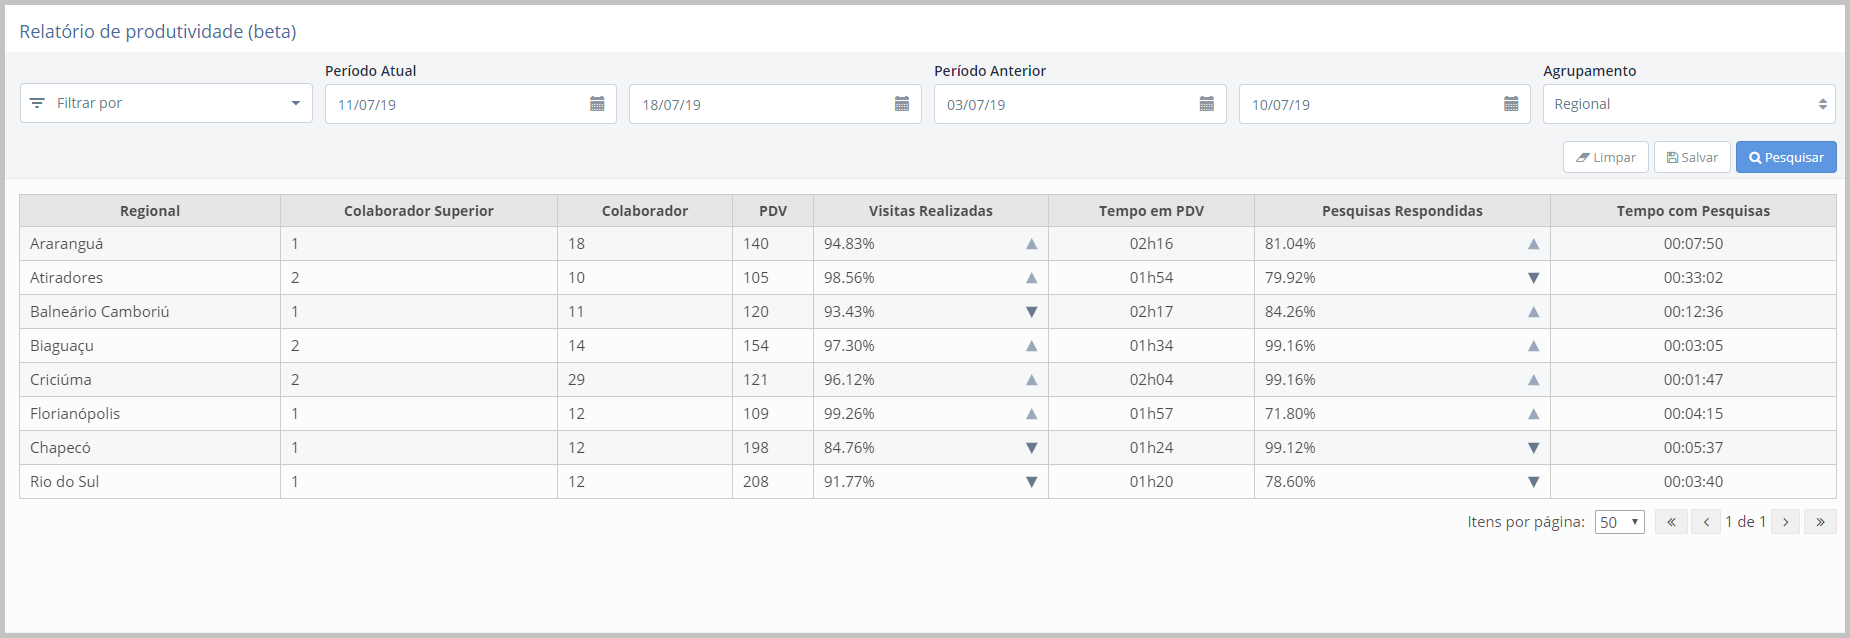Screen dimensions: 1850x638
Task: Save filters with the Salvar button
Action: click(1692, 157)
